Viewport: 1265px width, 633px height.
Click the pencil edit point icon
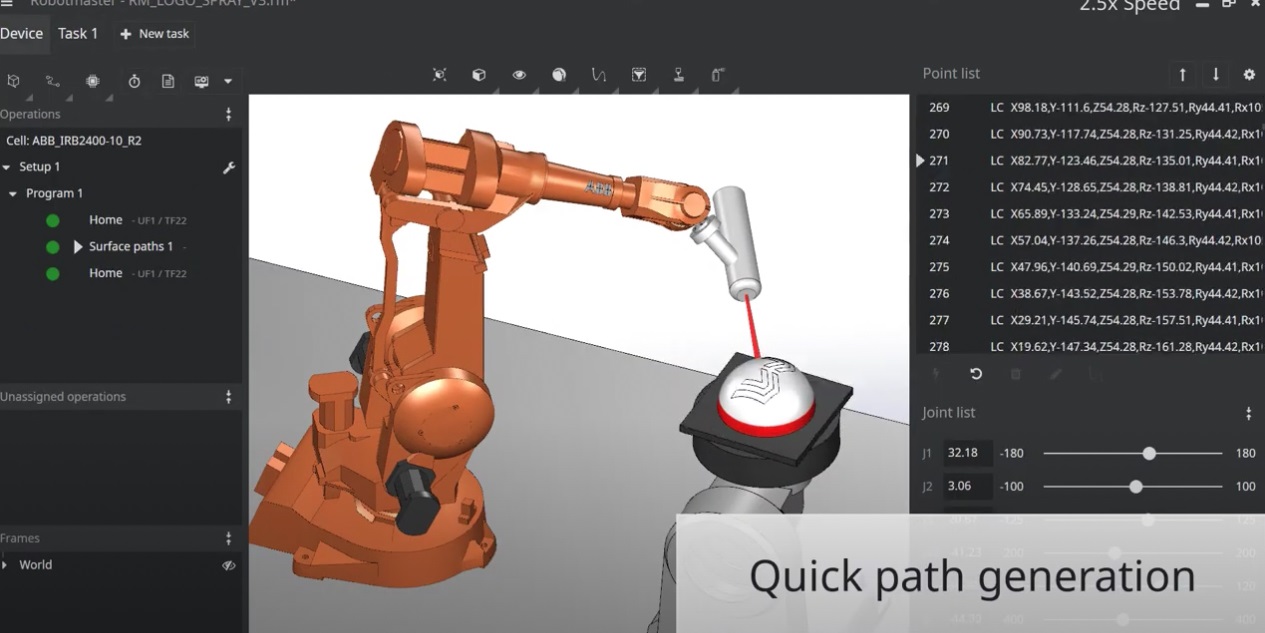point(1056,374)
